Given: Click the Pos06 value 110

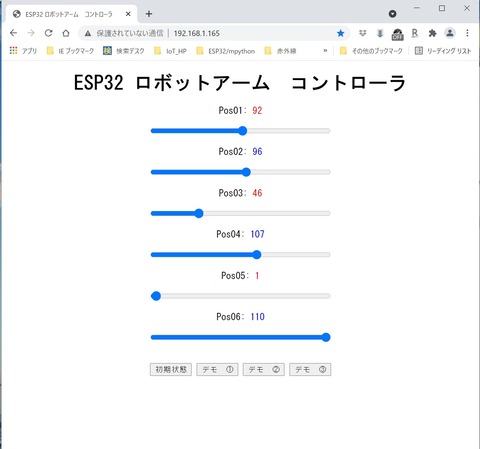Looking at the screenshot, I should [257, 317].
